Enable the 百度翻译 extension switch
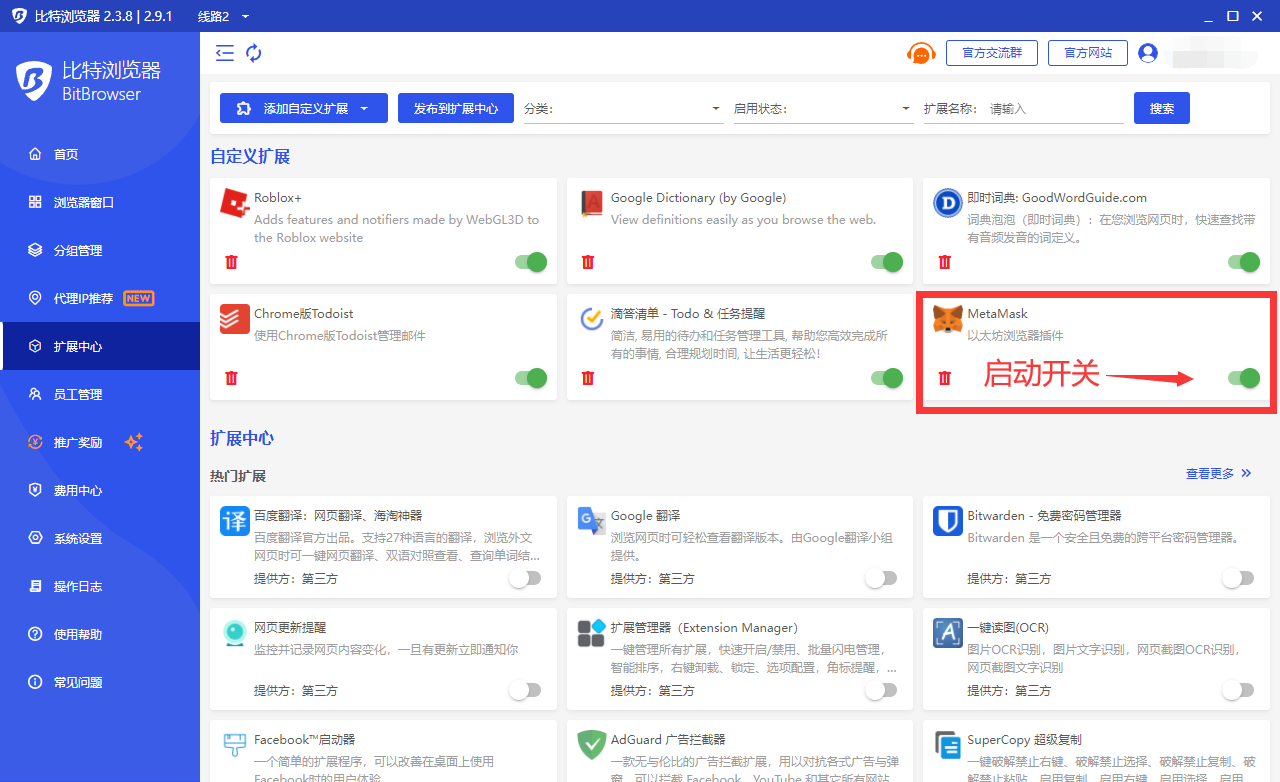 525,578
